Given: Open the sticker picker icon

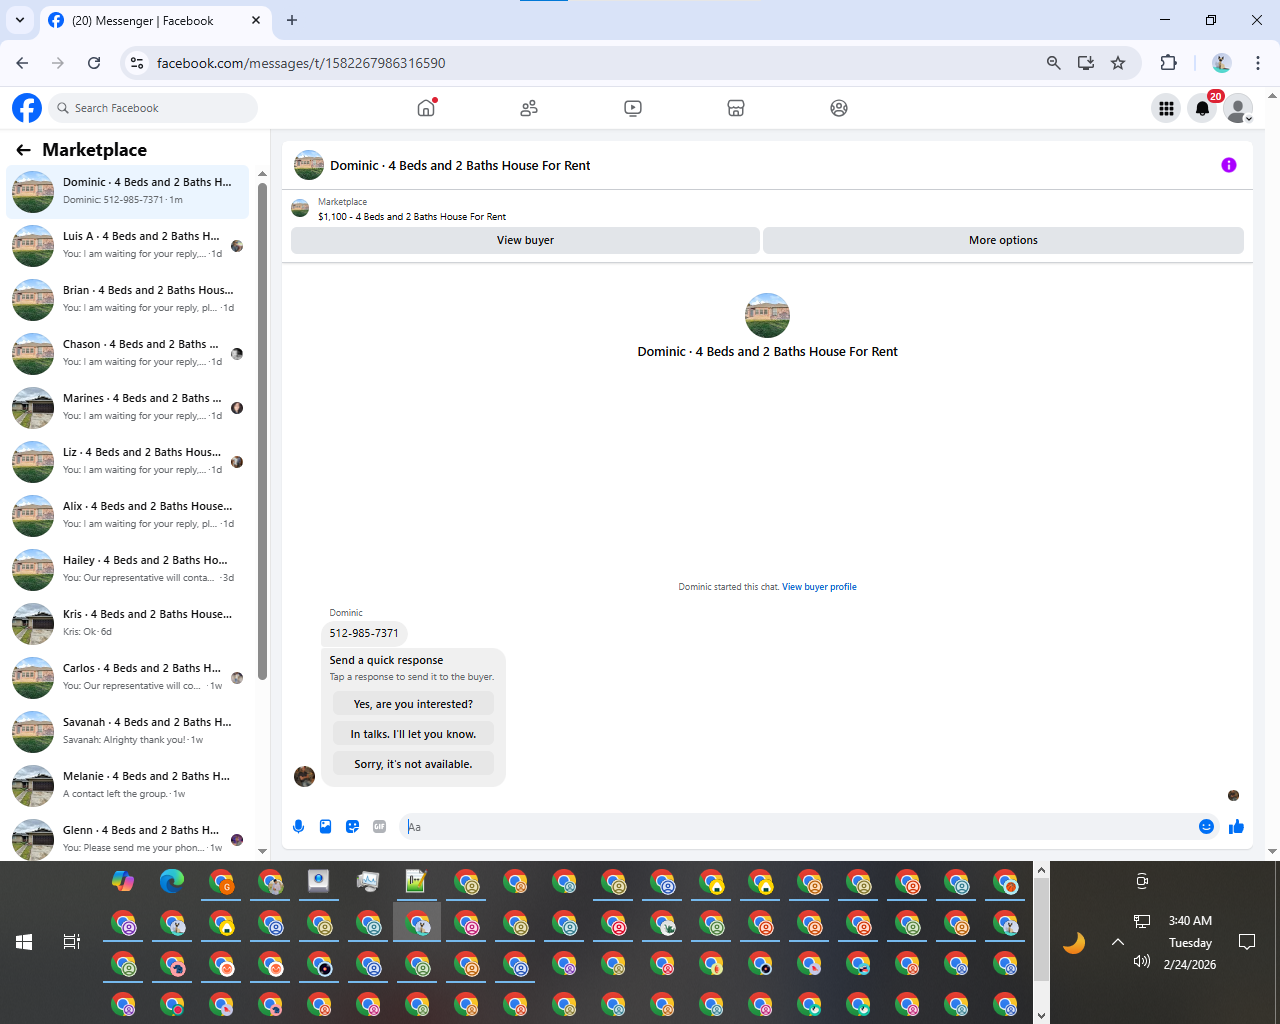Looking at the screenshot, I should point(352,826).
